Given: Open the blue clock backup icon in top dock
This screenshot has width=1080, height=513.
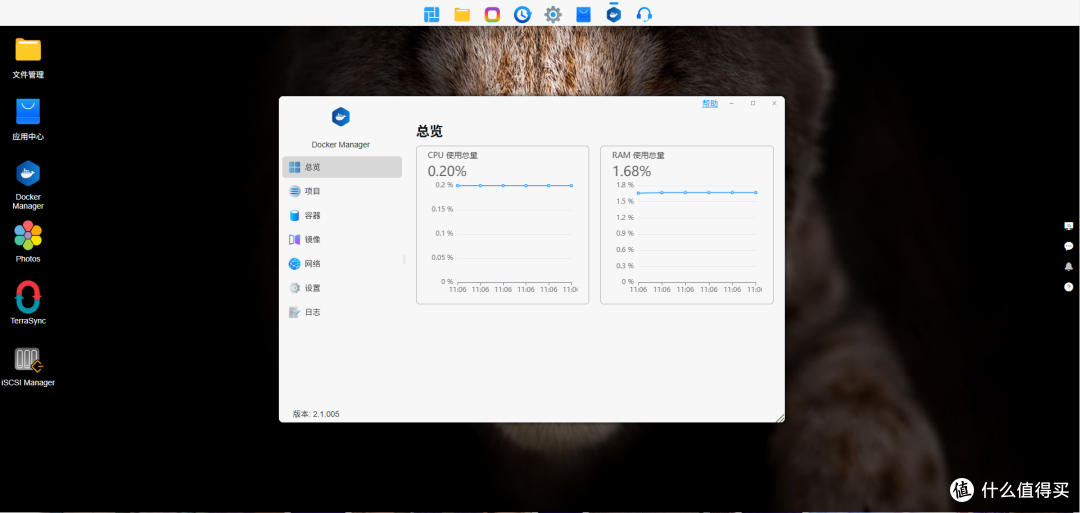Looking at the screenshot, I should (522, 14).
